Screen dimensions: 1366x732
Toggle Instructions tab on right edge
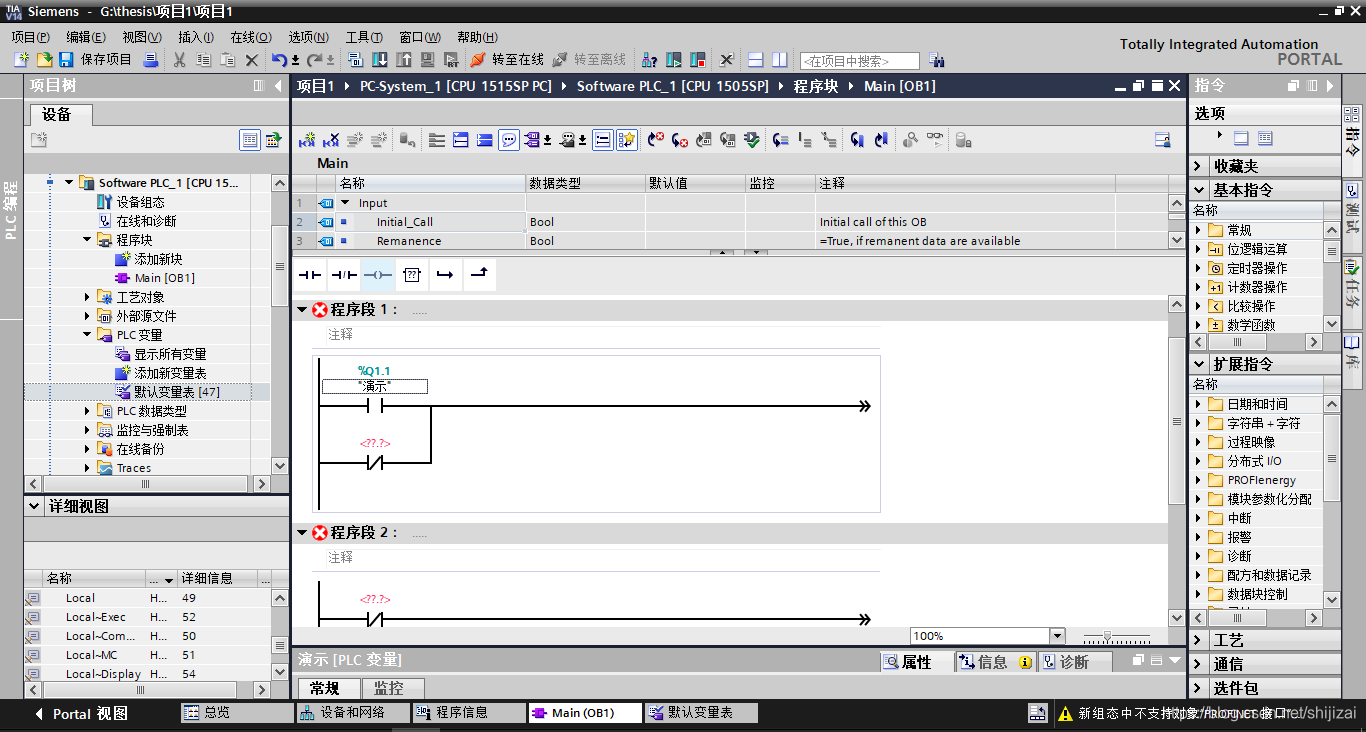tap(1353, 141)
